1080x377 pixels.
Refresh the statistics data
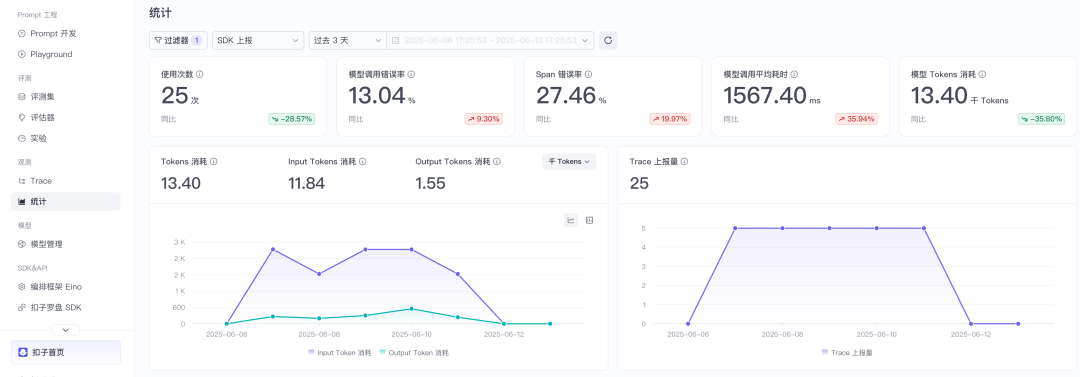pyautogui.click(x=608, y=41)
